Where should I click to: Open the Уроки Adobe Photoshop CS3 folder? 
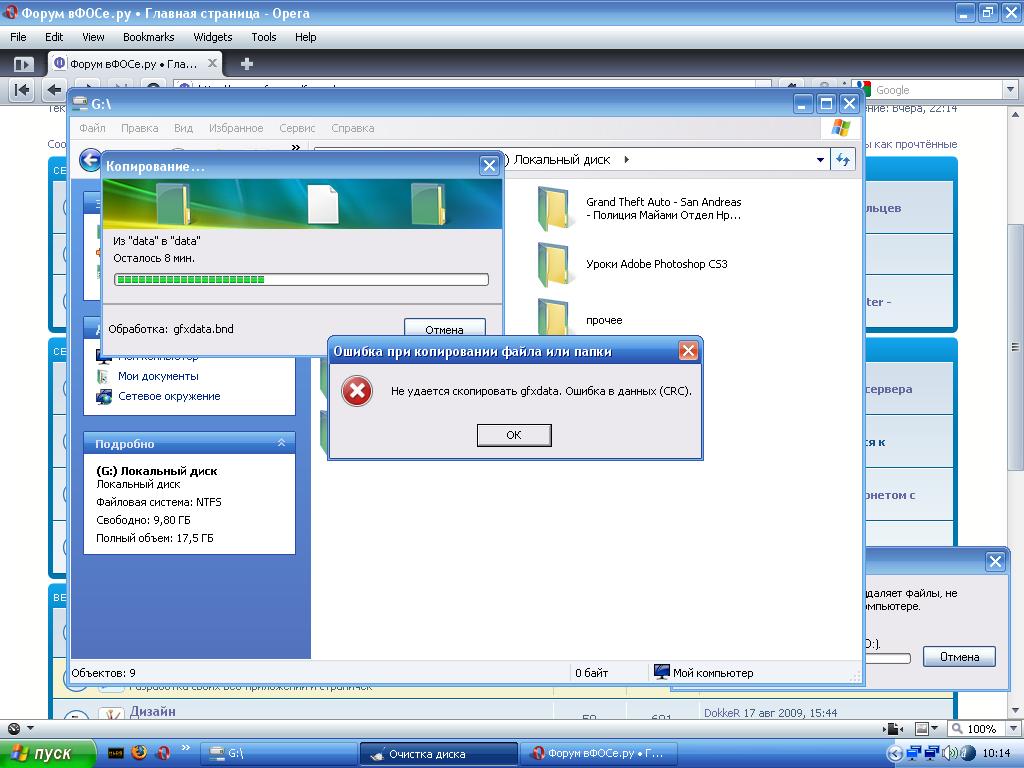coord(555,265)
